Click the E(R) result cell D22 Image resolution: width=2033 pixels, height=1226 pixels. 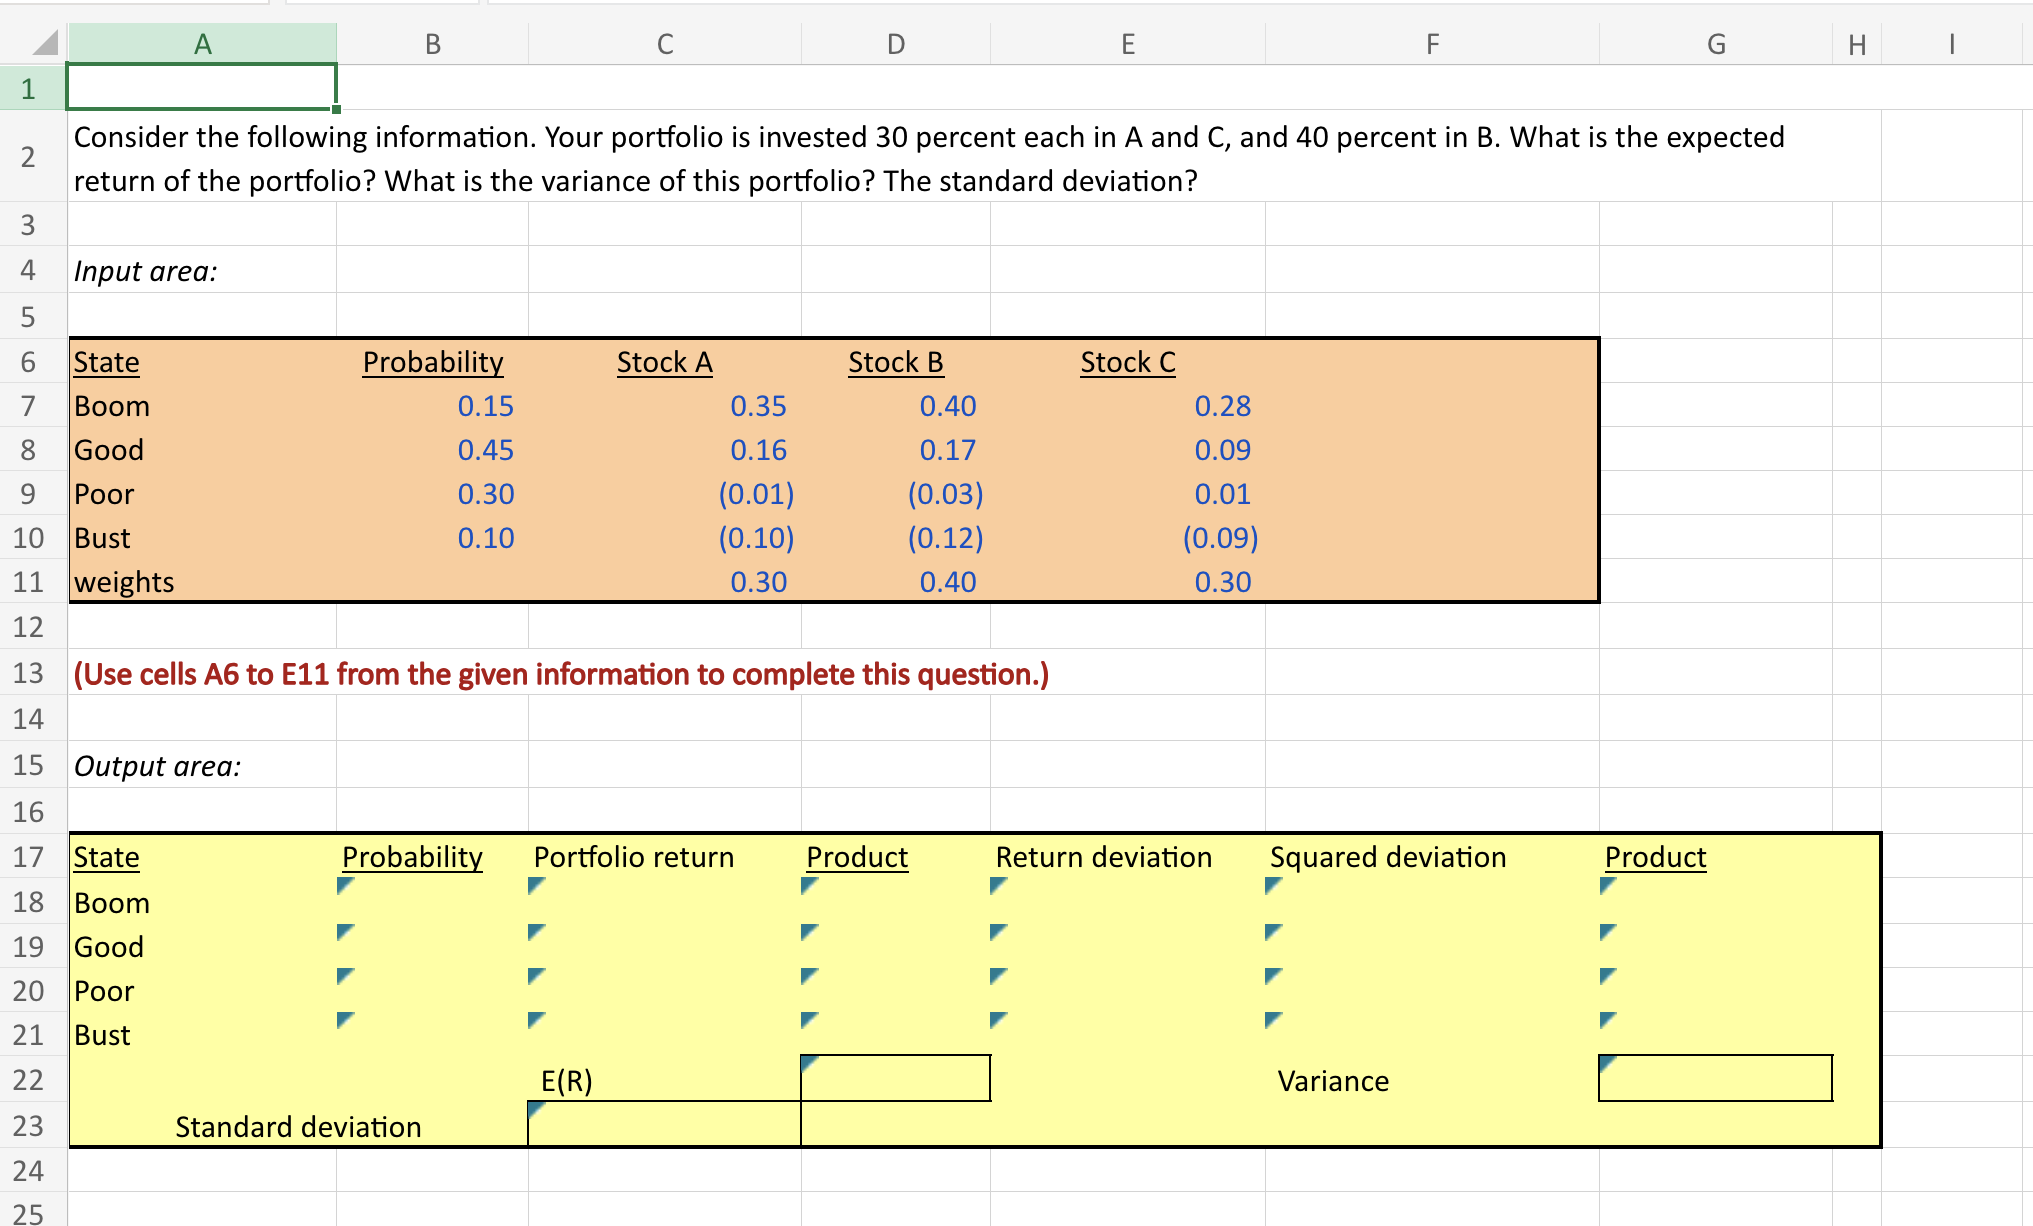(895, 1079)
